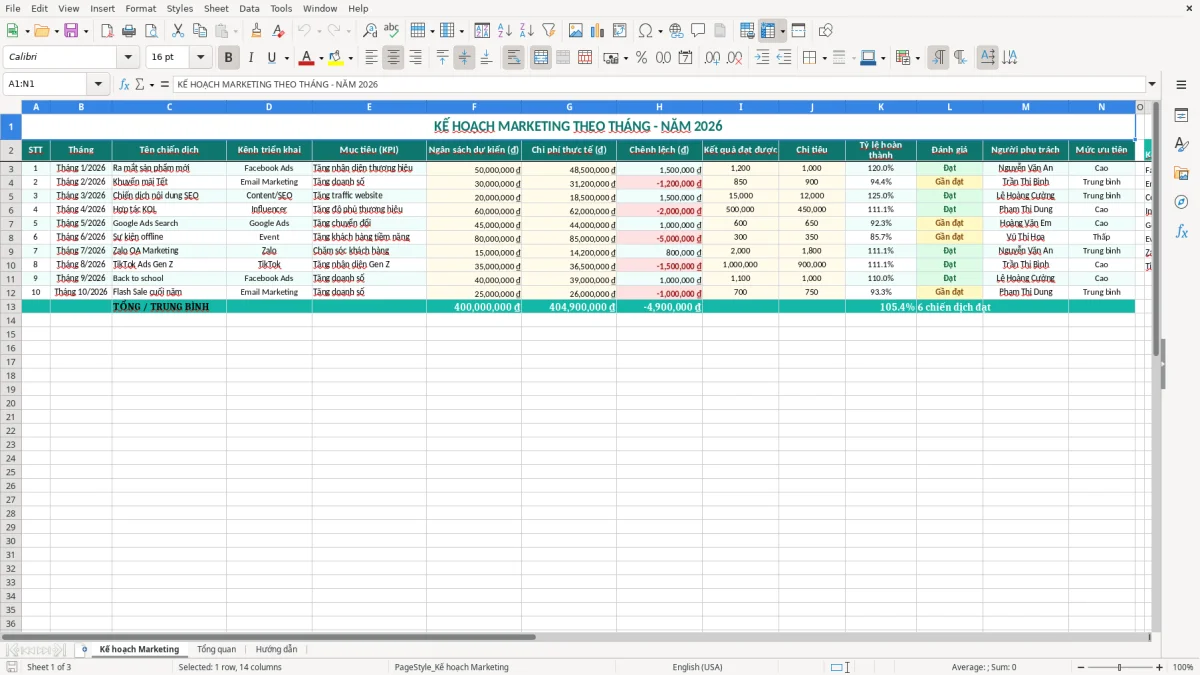Switch to the Hướng dẫn sheet tab
The image size is (1200, 675).
(276, 649)
